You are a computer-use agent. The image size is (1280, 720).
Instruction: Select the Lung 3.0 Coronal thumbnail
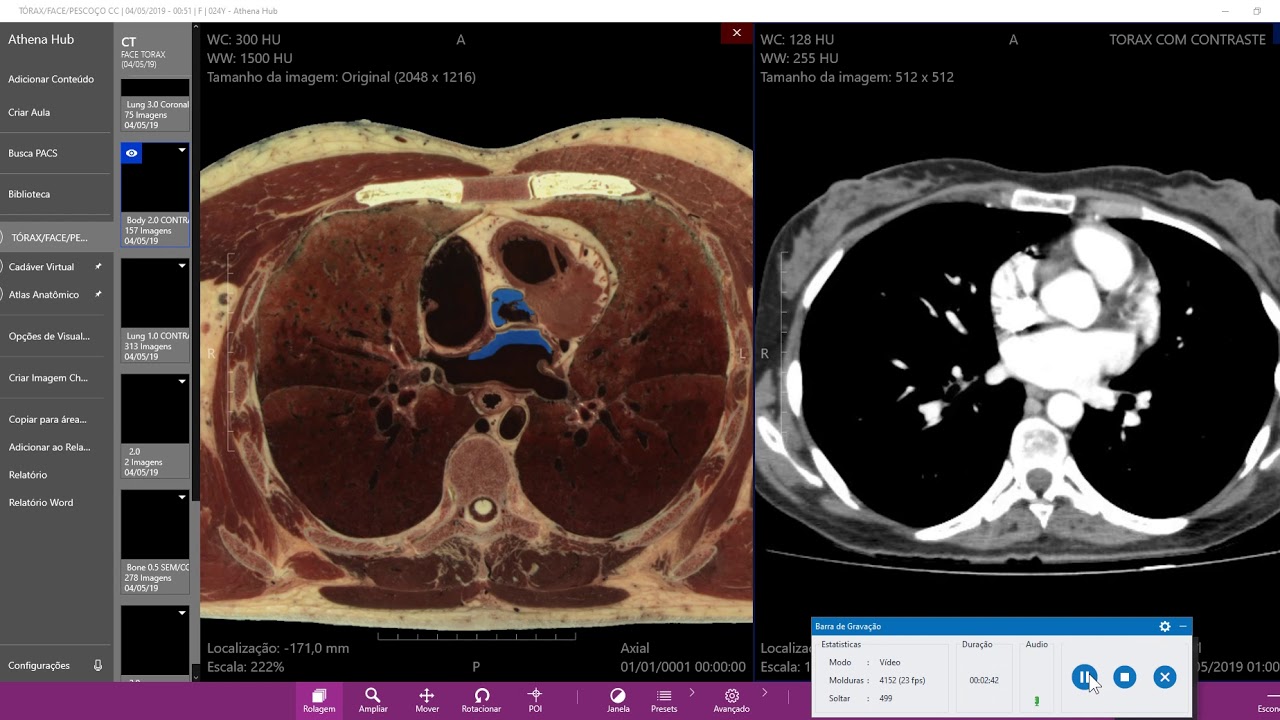point(155,106)
